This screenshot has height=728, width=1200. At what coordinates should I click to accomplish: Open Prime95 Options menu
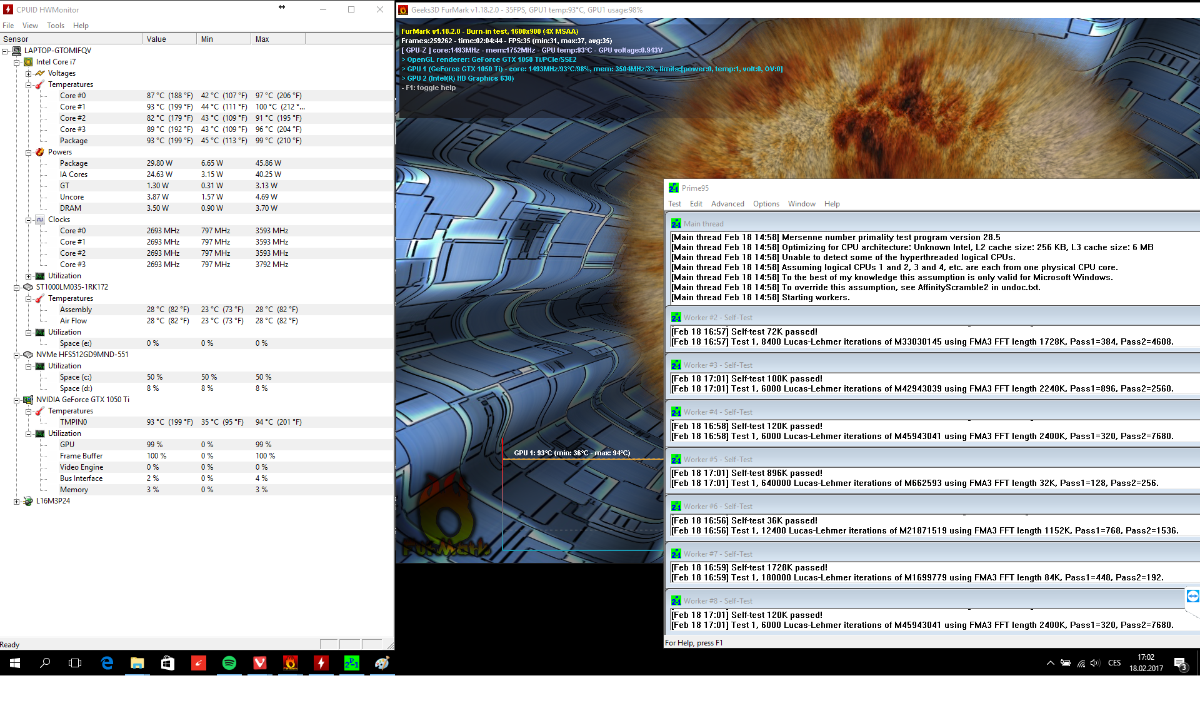tap(766, 203)
